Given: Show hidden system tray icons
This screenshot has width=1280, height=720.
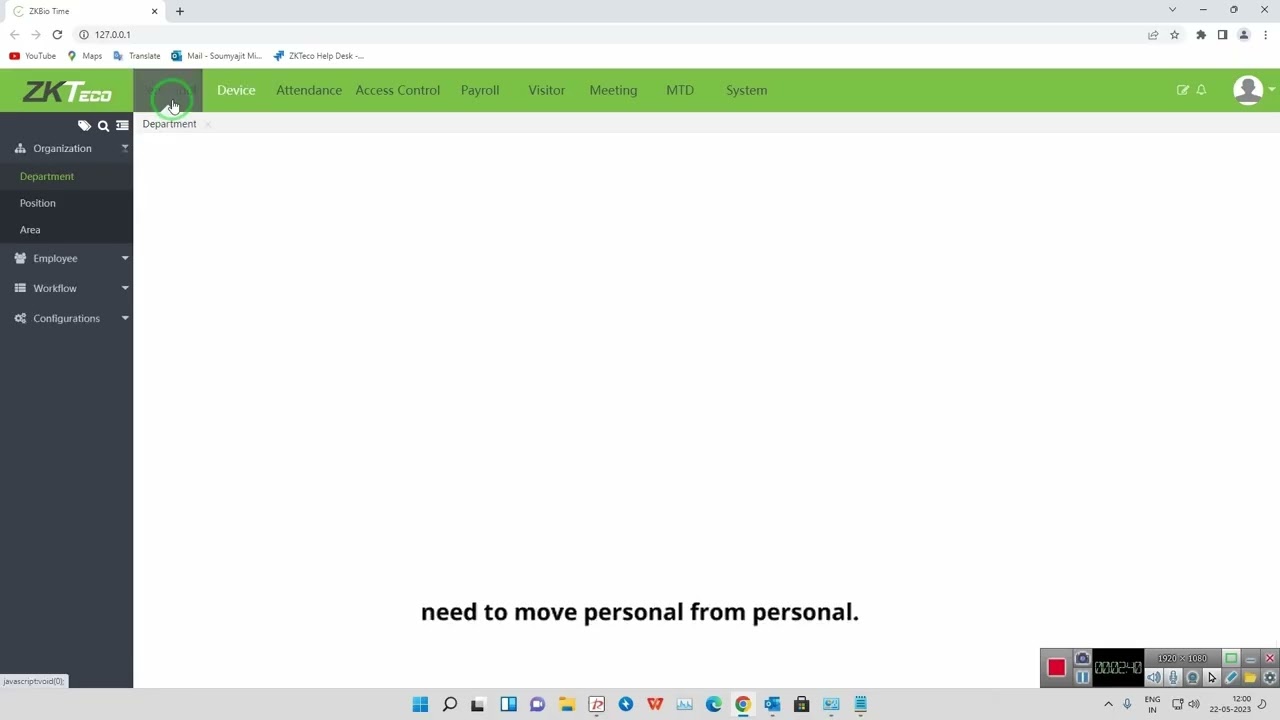Looking at the screenshot, I should pos(1108,704).
